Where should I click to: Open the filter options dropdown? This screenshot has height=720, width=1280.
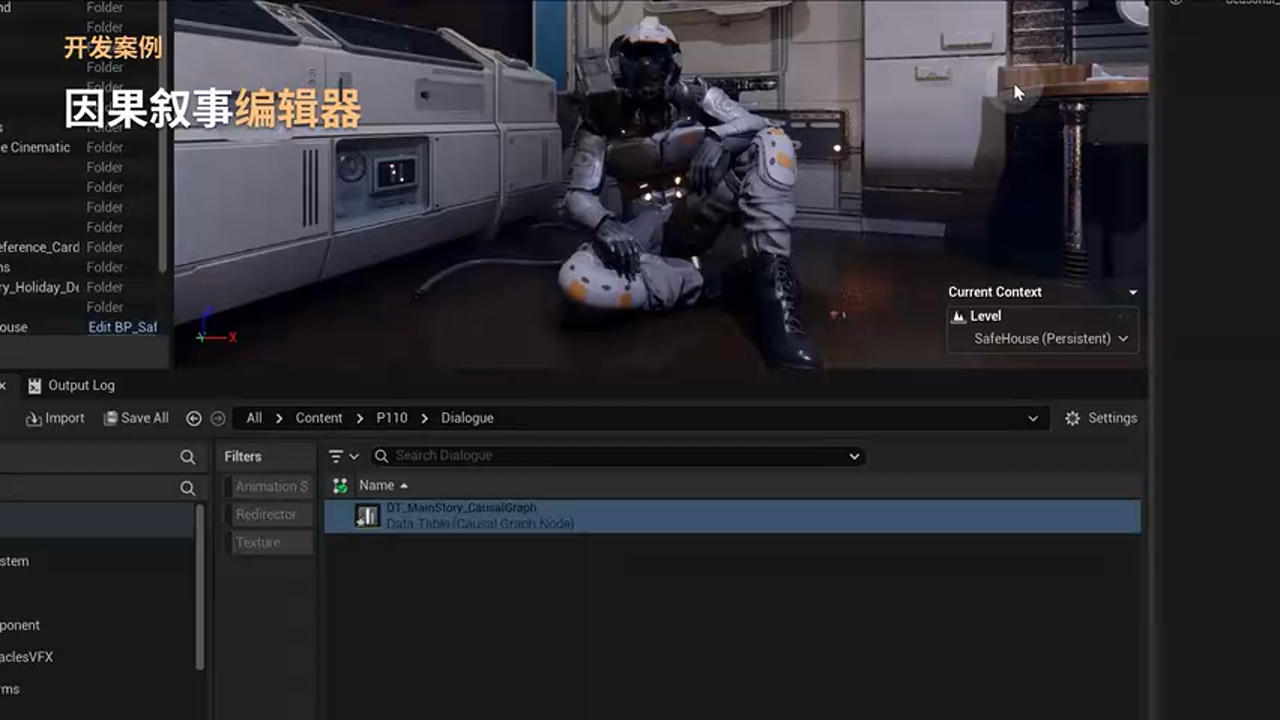343,456
